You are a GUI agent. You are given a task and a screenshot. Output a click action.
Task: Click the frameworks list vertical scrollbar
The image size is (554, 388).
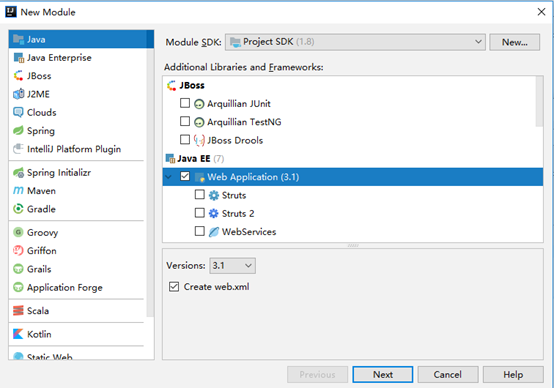click(539, 101)
